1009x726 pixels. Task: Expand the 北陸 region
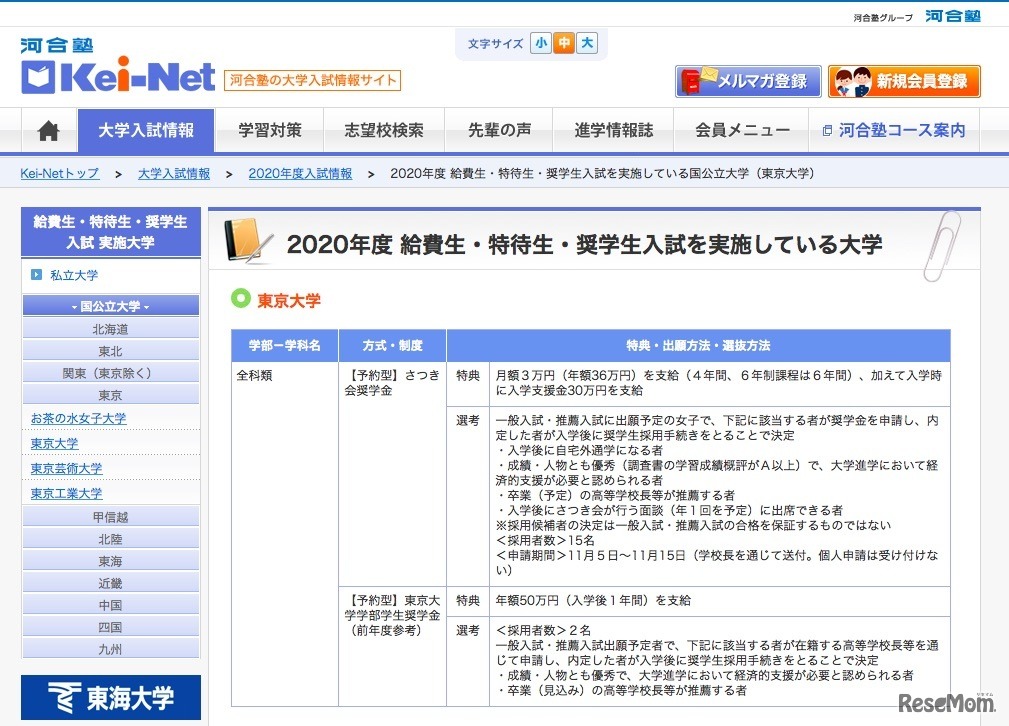pos(111,539)
